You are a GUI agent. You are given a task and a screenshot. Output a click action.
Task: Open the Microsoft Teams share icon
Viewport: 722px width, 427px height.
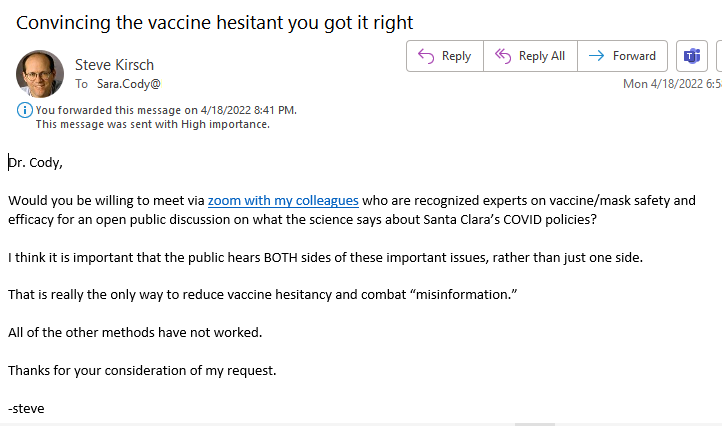pos(692,56)
